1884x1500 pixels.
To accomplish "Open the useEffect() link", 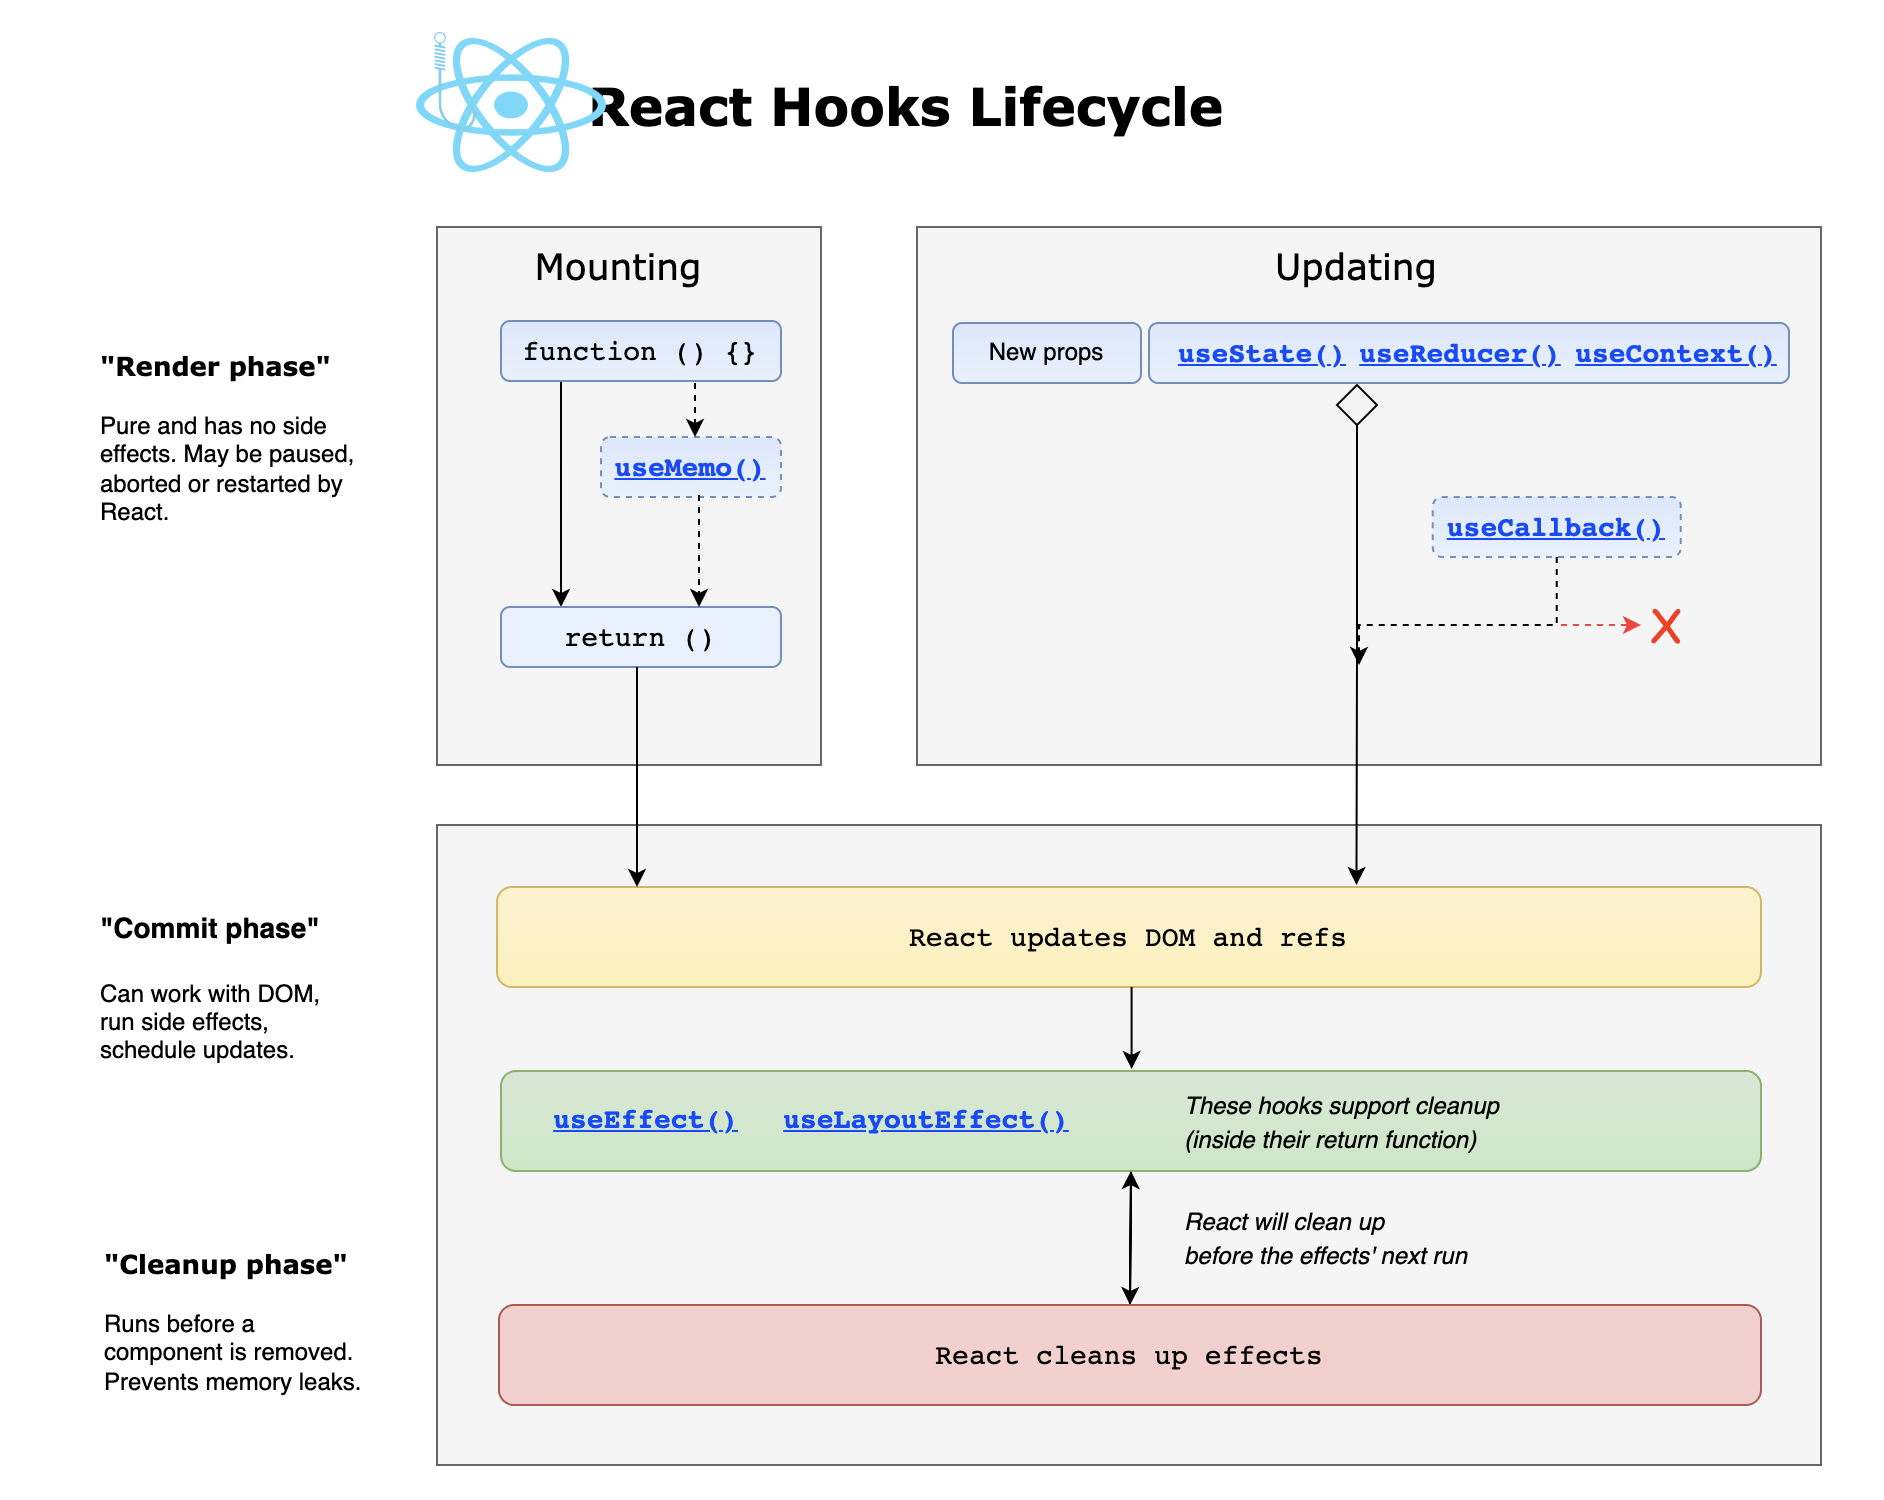I will 645,1120.
